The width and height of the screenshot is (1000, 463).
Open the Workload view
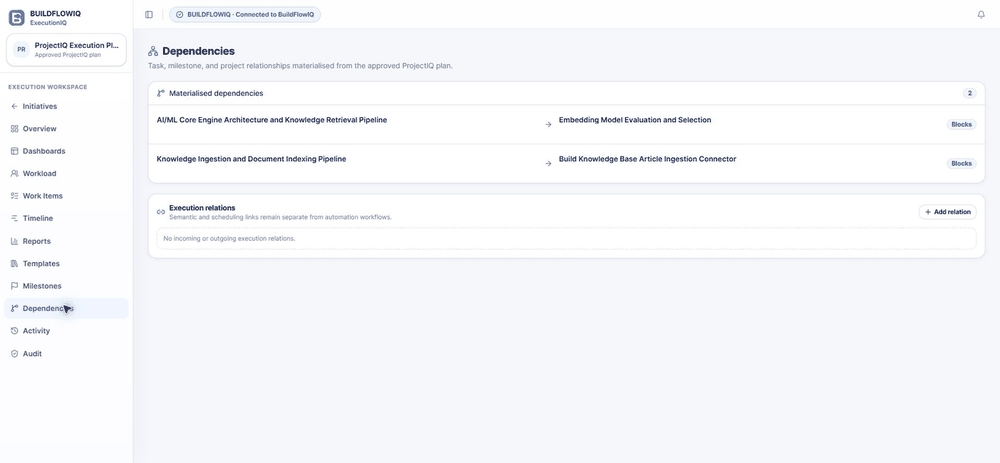66,173
